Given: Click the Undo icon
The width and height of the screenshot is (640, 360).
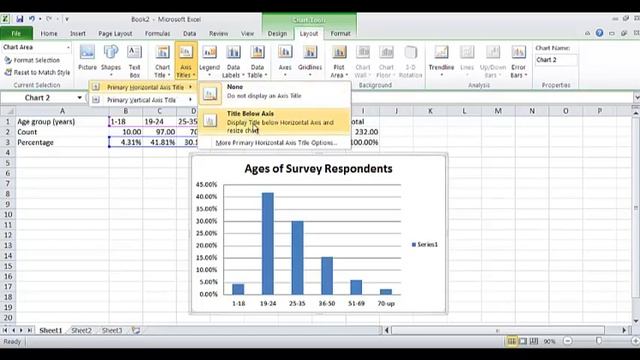Looking at the screenshot, I should point(31,19).
